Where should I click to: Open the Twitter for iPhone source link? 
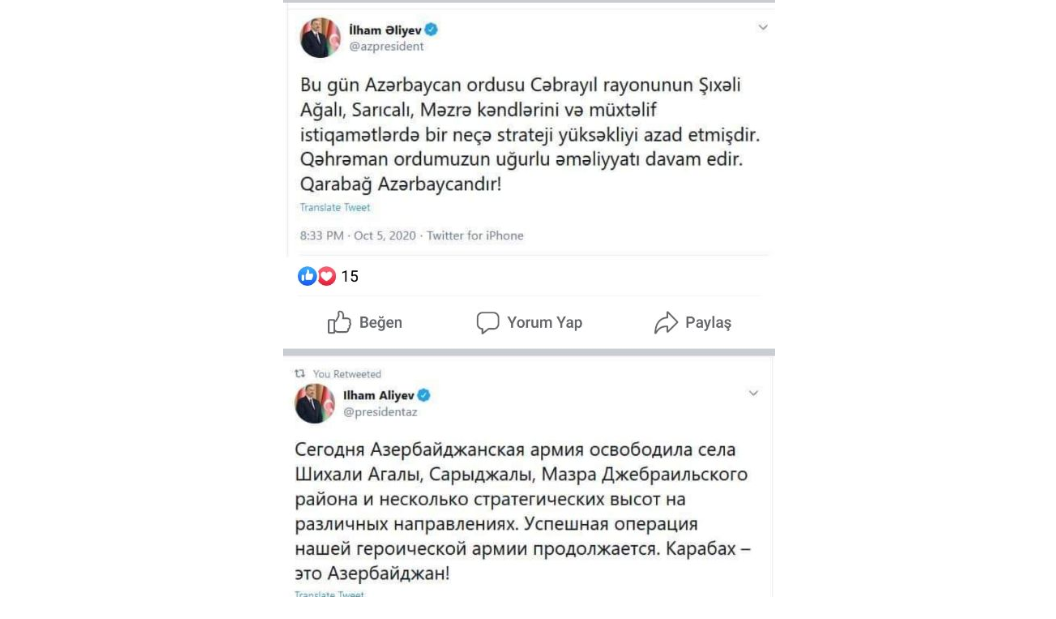(475, 236)
